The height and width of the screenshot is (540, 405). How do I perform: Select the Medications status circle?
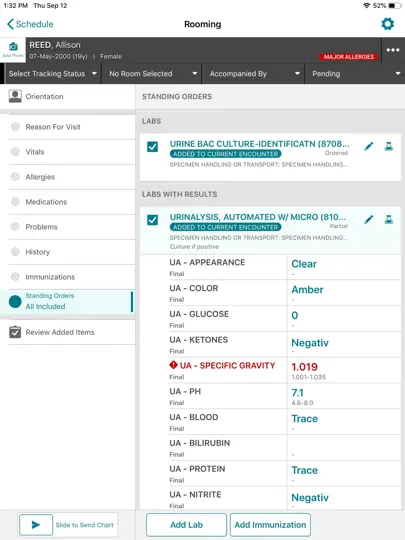coord(15,202)
